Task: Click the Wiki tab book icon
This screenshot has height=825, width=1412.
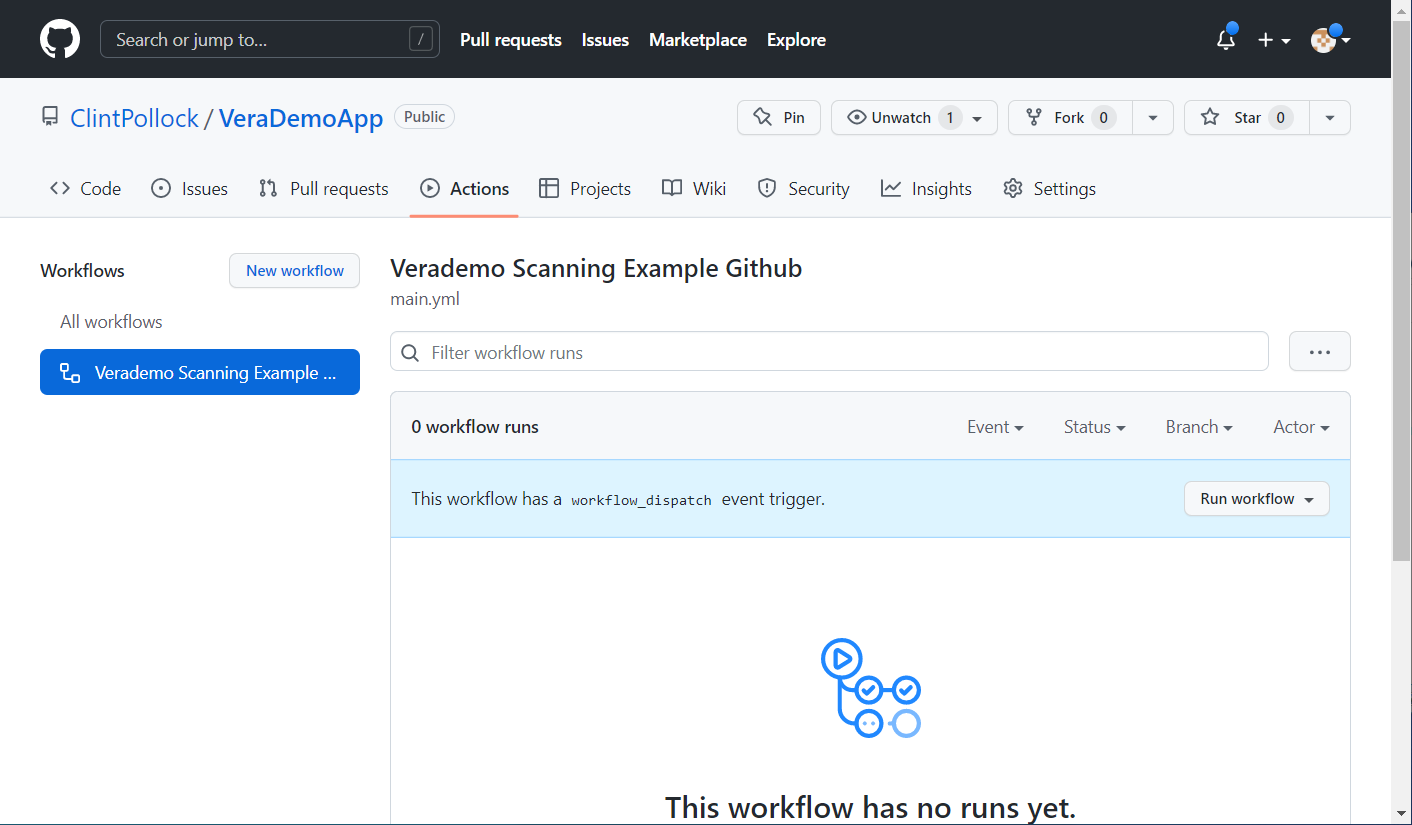Action: (672, 188)
